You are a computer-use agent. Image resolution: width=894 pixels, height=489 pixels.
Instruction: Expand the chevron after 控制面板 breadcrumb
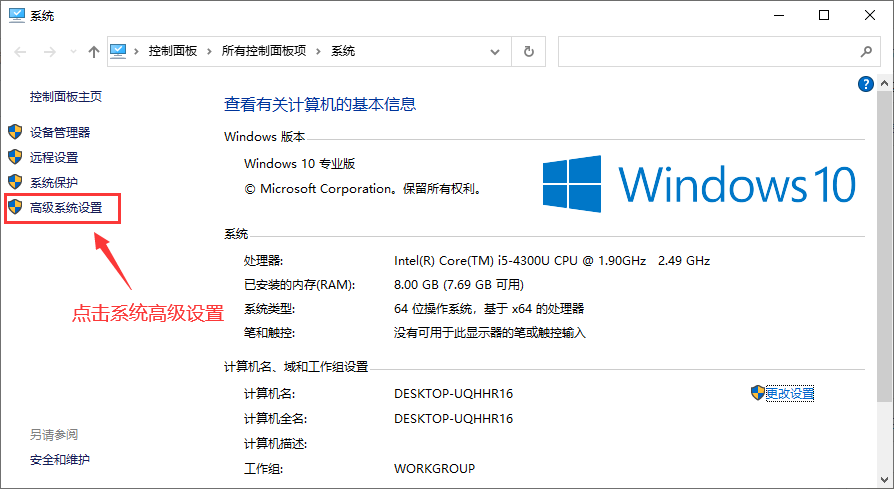coord(209,52)
